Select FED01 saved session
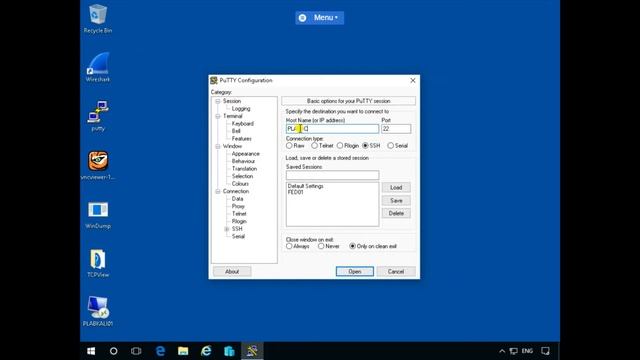Image resolution: width=640 pixels, height=360 pixels. tap(296, 192)
